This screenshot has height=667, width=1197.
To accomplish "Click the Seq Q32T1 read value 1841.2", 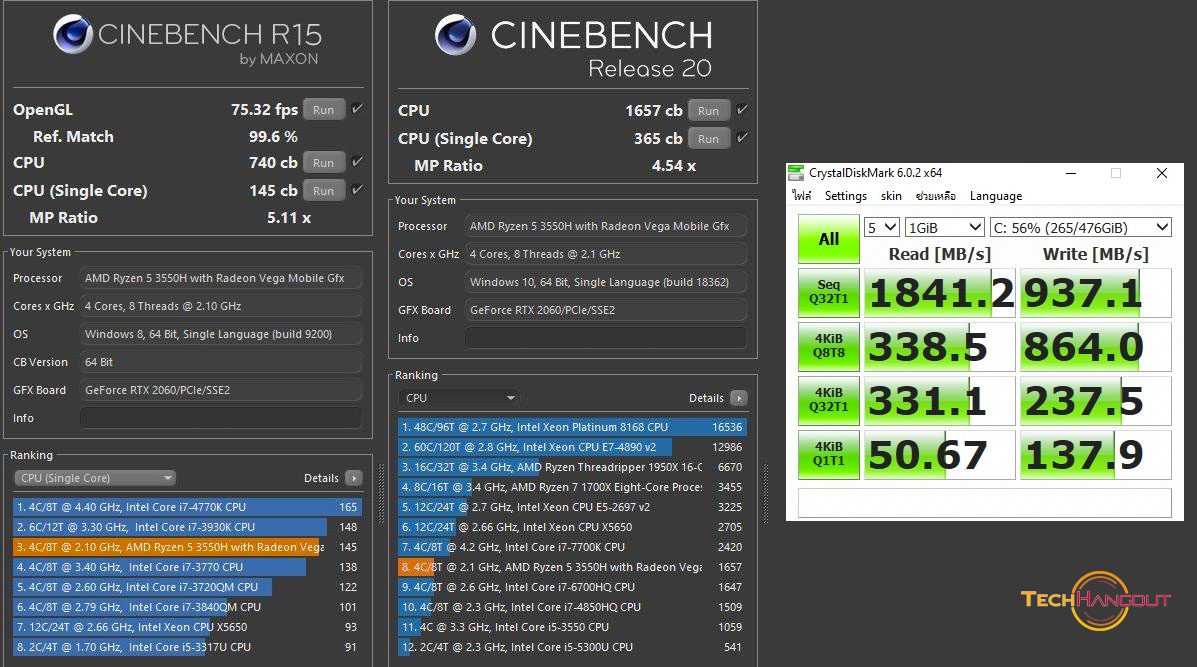I will (940, 293).
